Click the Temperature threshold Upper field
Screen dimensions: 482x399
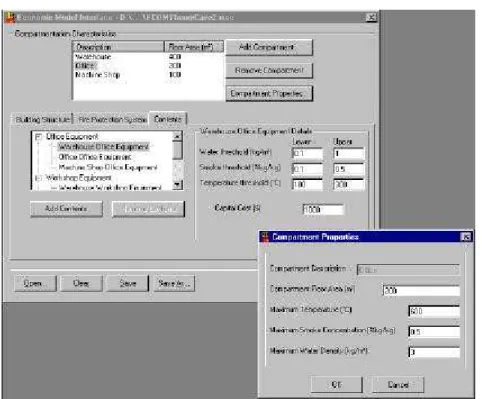coord(348,184)
